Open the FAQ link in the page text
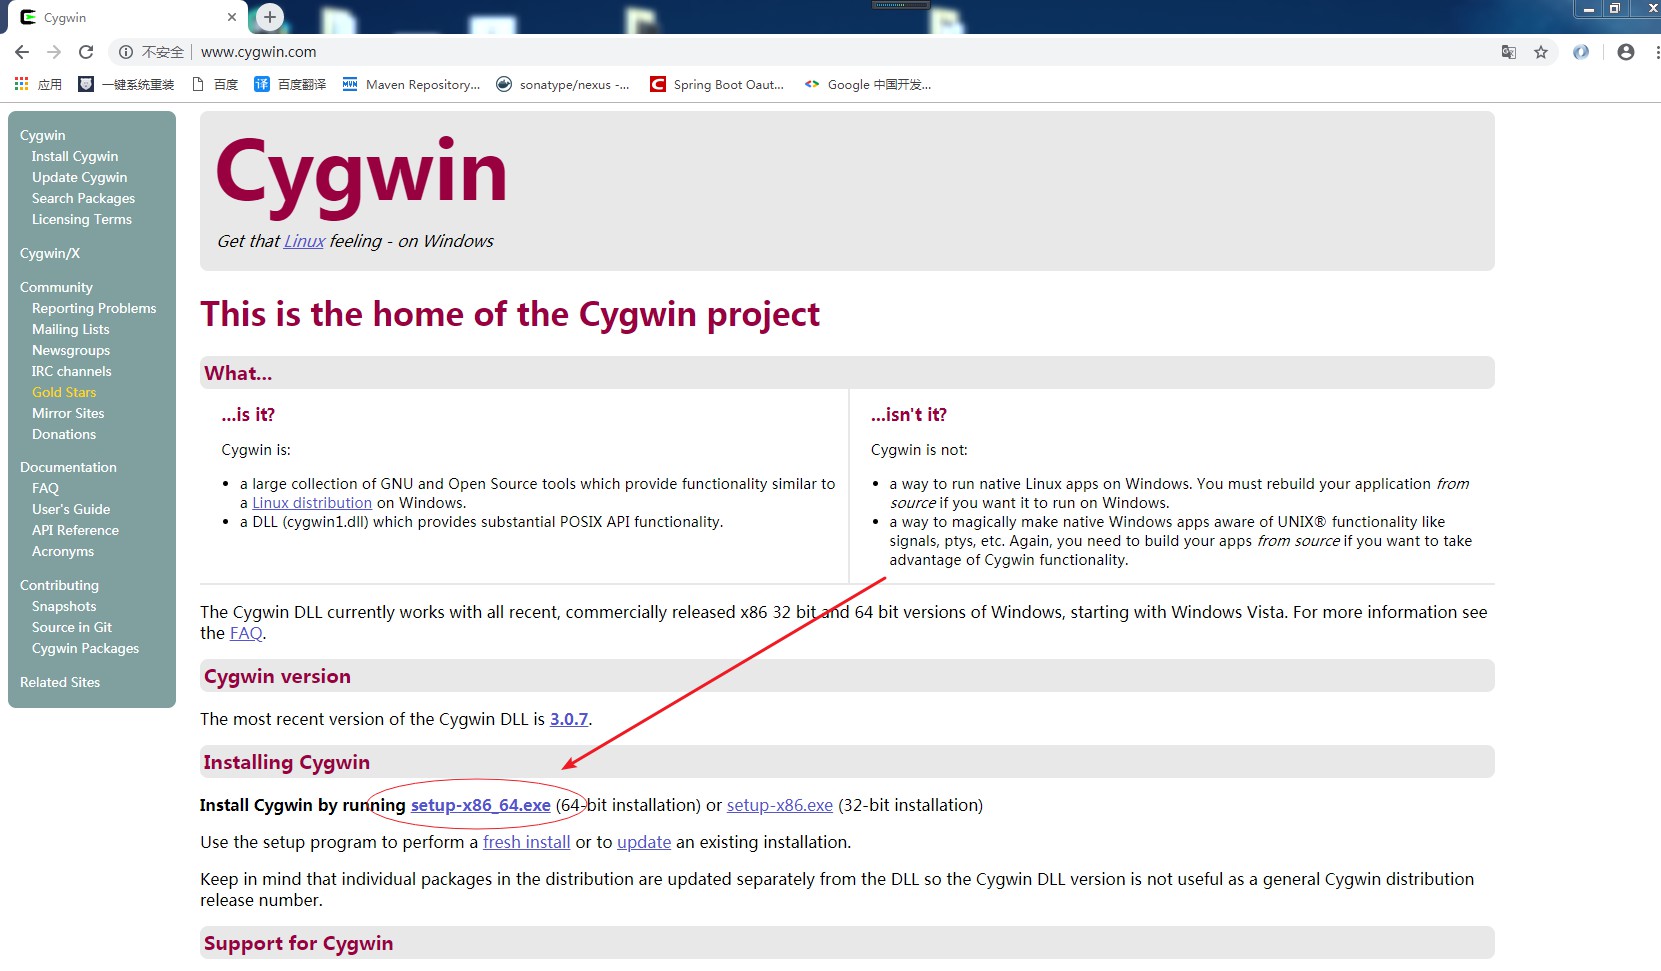The height and width of the screenshot is (971, 1661). [246, 633]
